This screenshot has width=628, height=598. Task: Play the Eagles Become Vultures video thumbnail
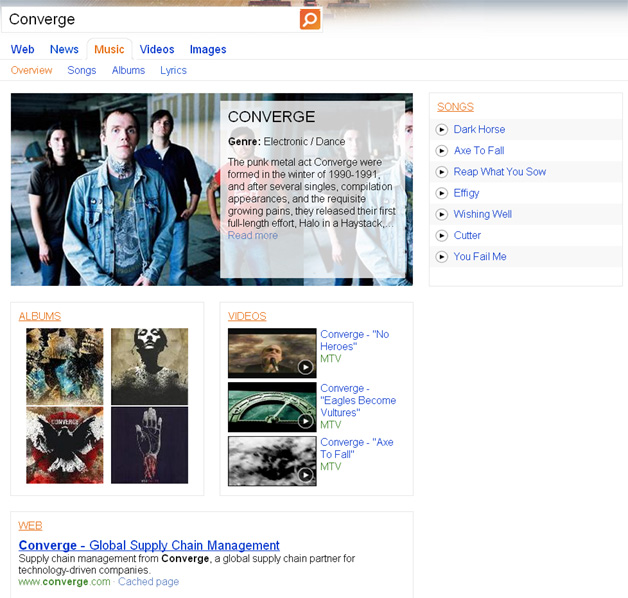(272, 407)
